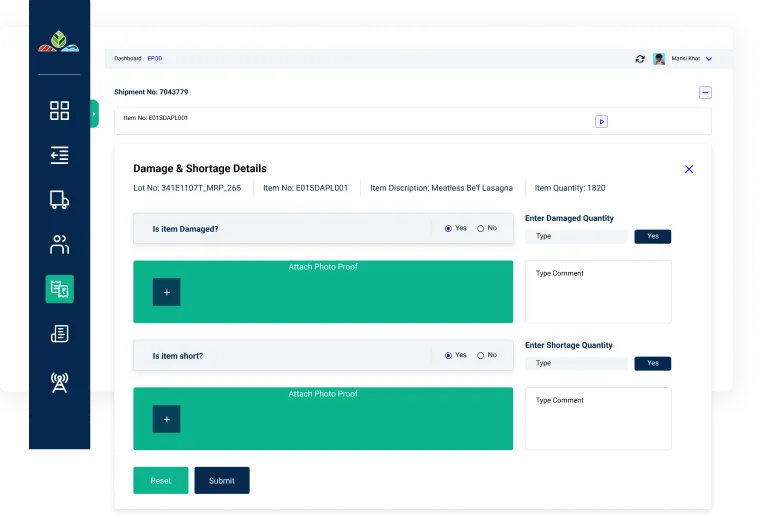Viewport: 759px width, 518px height.
Task: Click the play icon in item row
Action: (601, 121)
